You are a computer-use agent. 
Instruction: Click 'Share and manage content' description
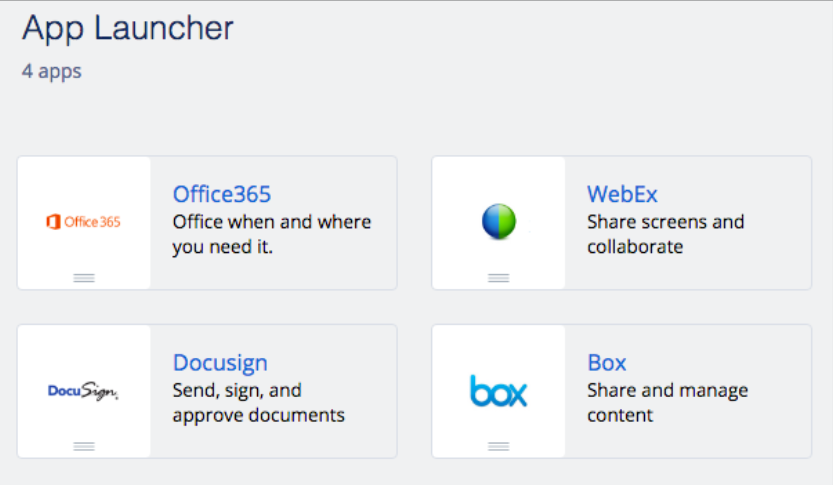pyautogui.click(x=667, y=403)
